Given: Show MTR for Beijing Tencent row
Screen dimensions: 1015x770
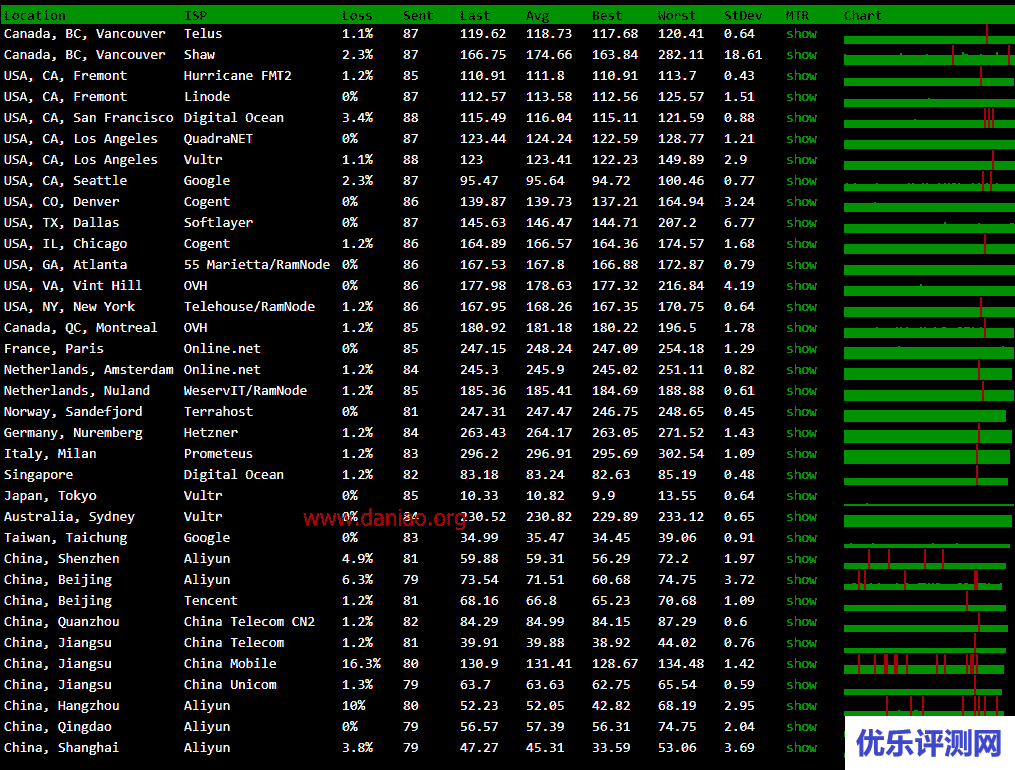Looking at the screenshot, I should [x=801, y=601].
